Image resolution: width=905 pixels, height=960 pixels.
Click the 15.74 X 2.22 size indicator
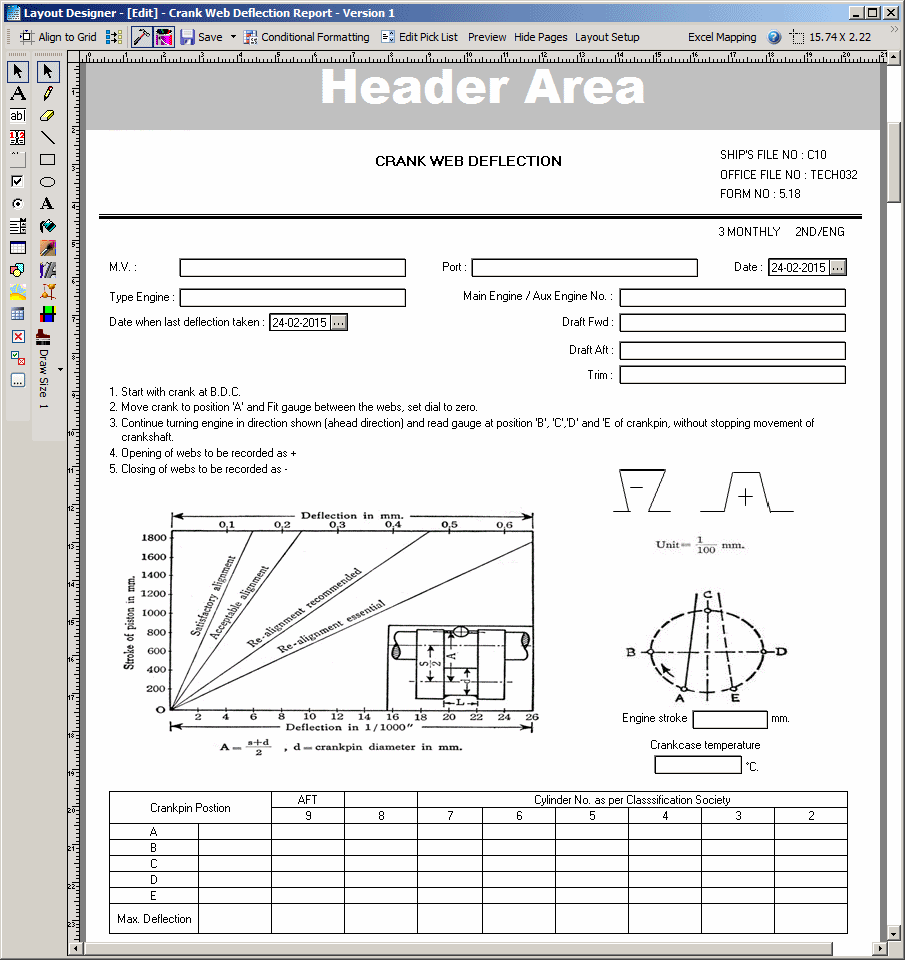coord(831,37)
